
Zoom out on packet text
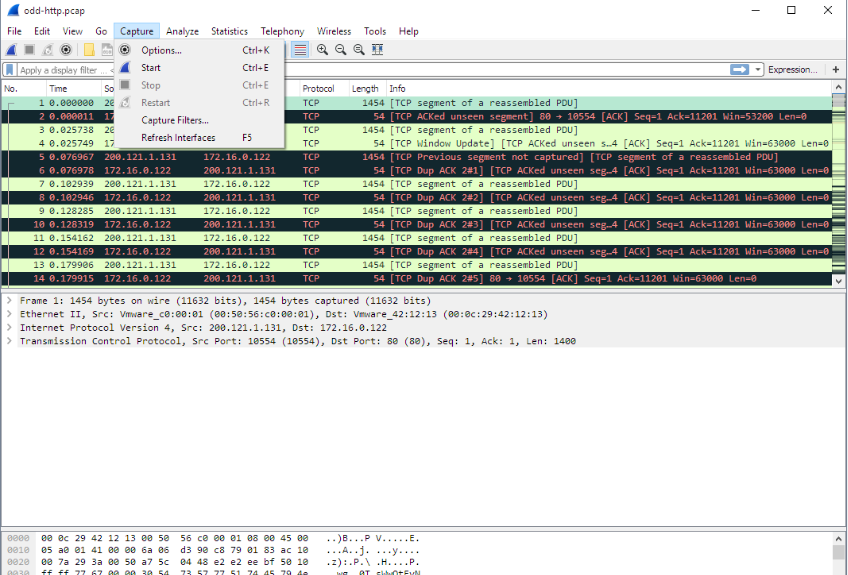click(341, 50)
